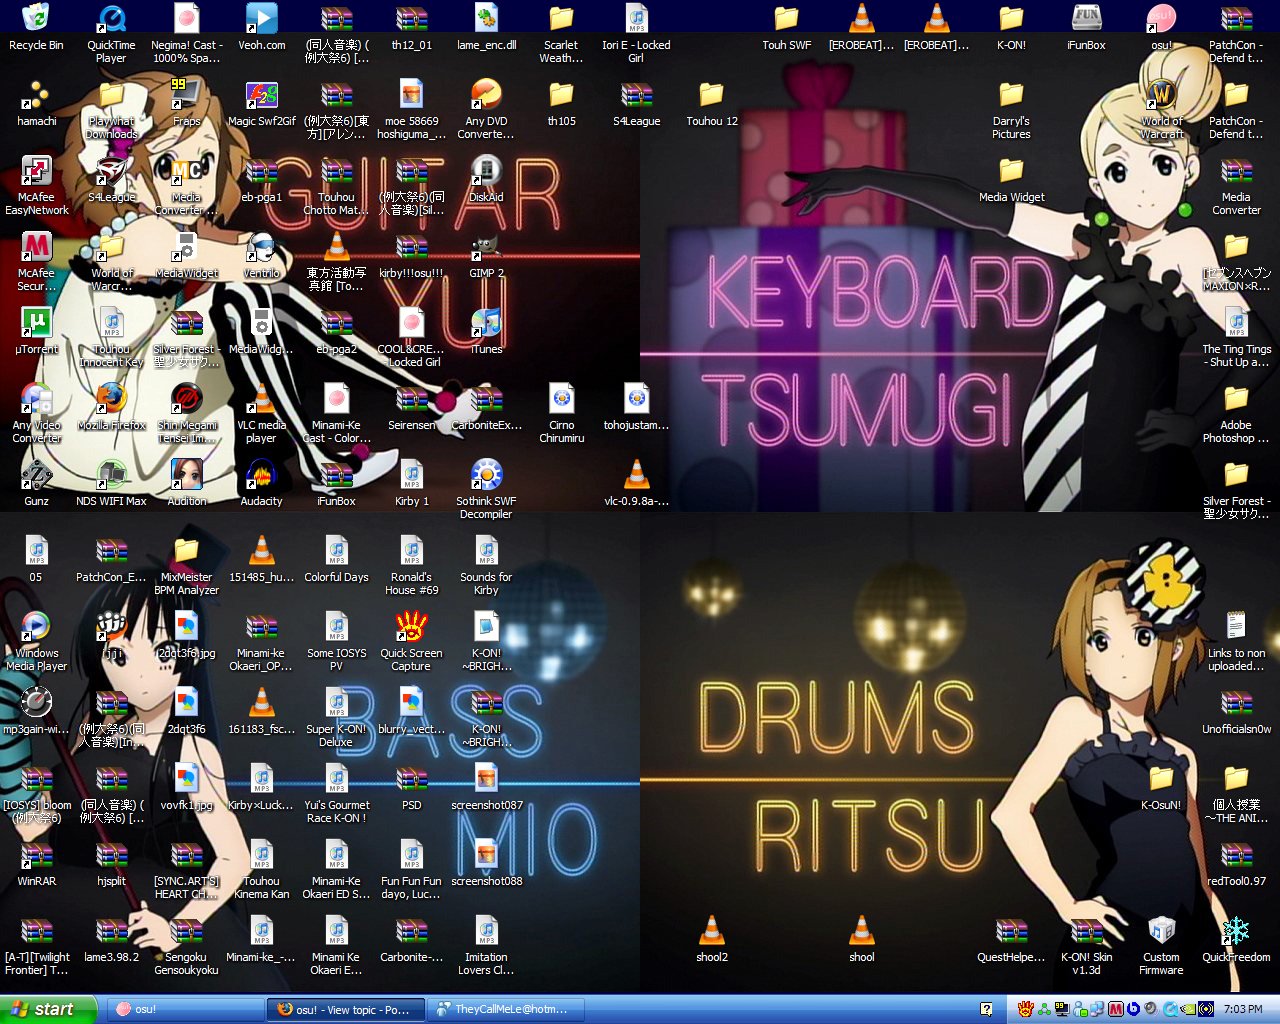Launch GIMP 2
This screenshot has height=1024, width=1280.
click(486, 256)
